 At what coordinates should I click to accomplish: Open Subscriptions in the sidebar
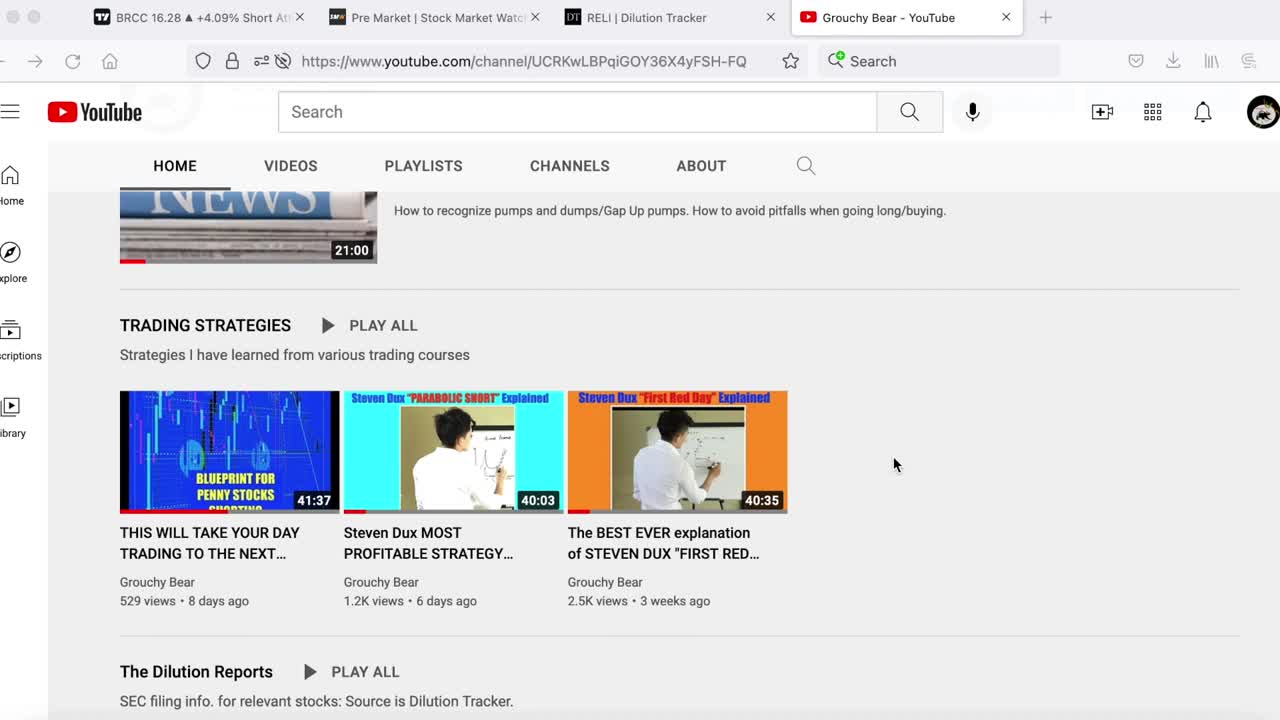coord(14,340)
